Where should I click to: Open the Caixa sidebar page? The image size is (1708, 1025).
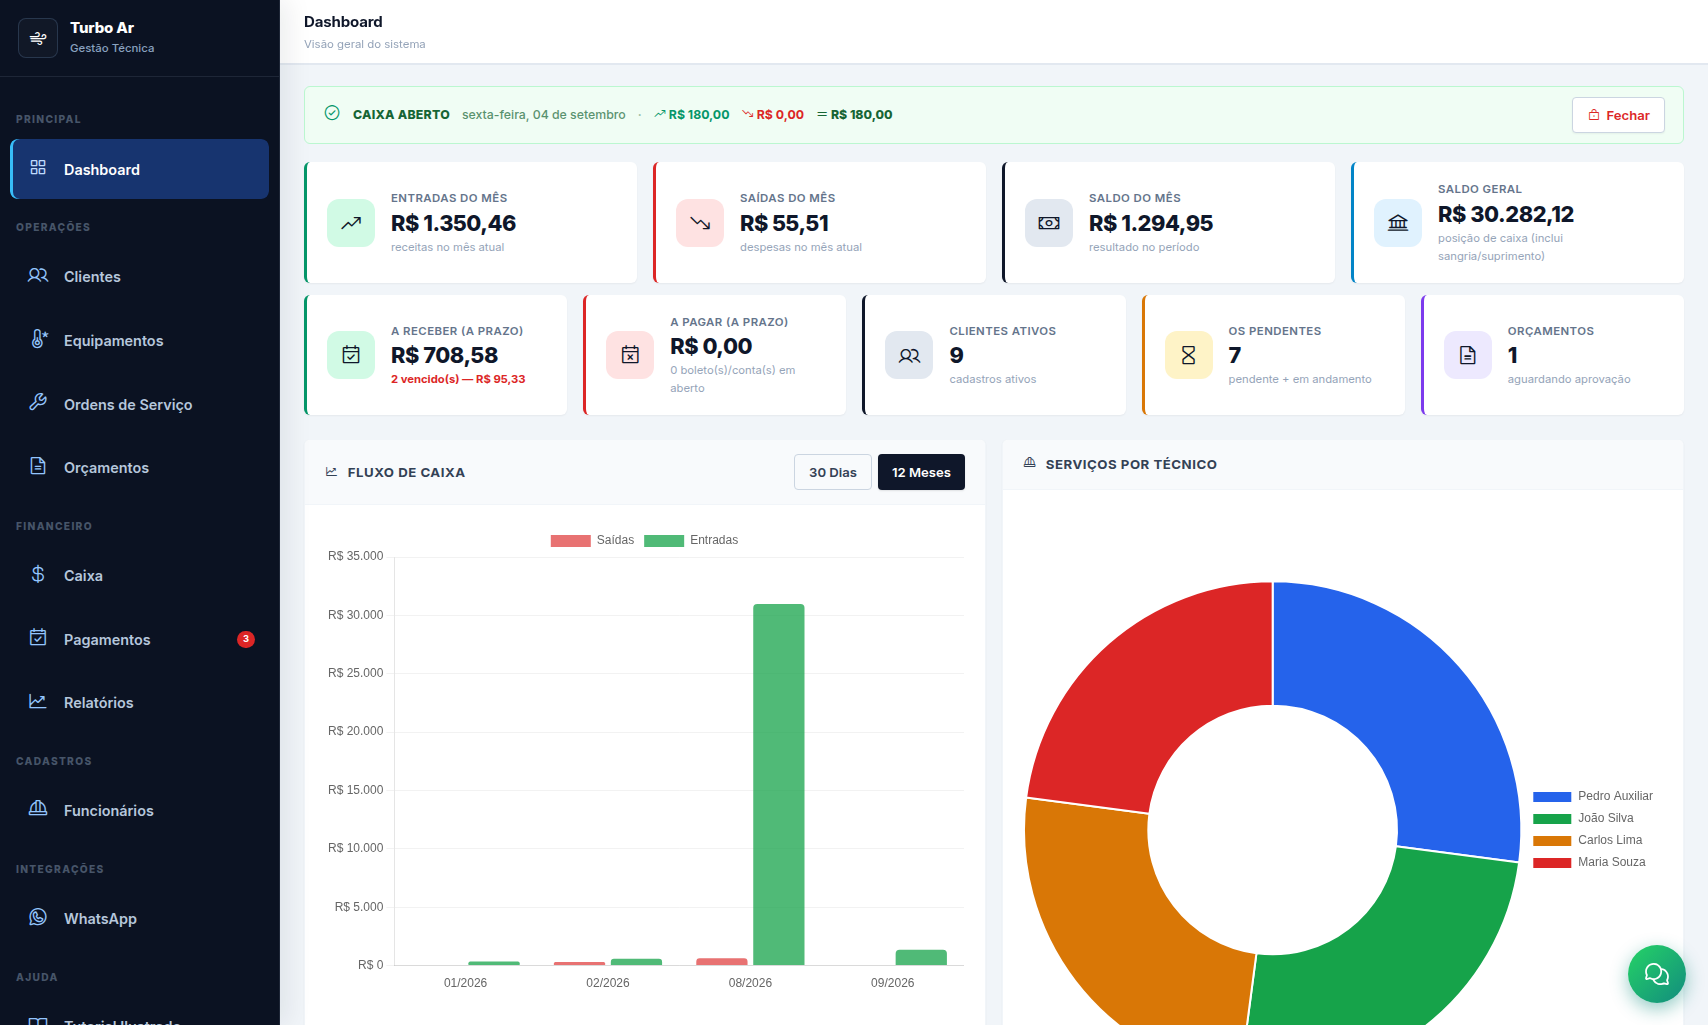coord(140,575)
